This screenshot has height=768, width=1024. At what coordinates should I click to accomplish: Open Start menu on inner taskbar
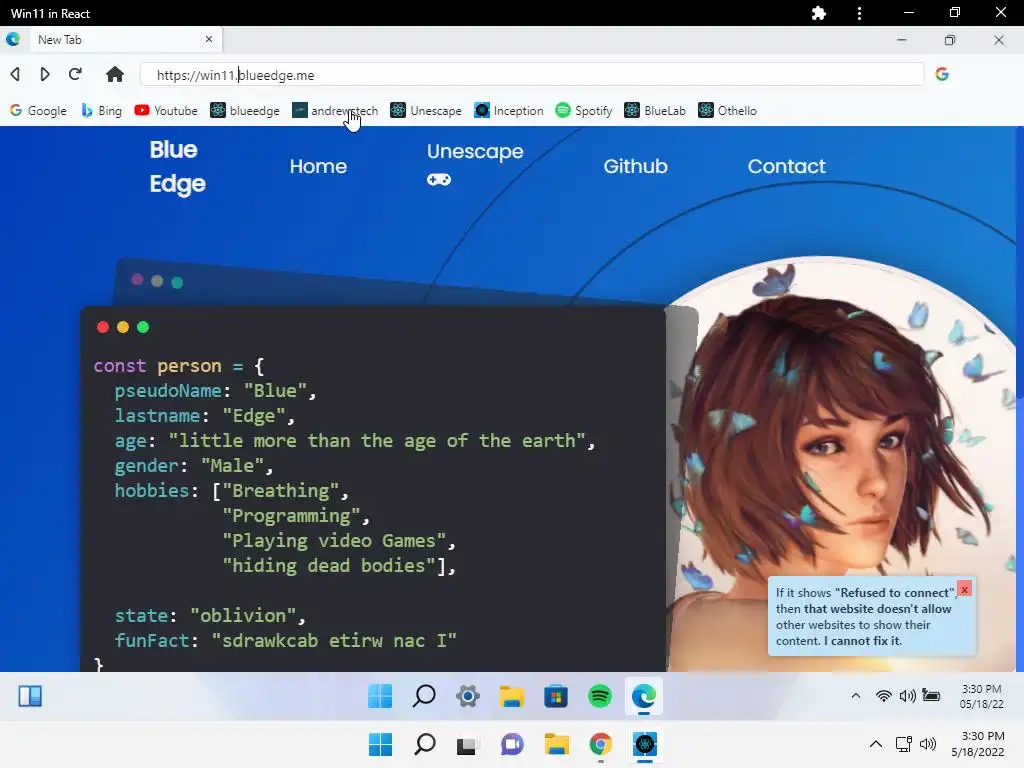[x=380, y=696]
